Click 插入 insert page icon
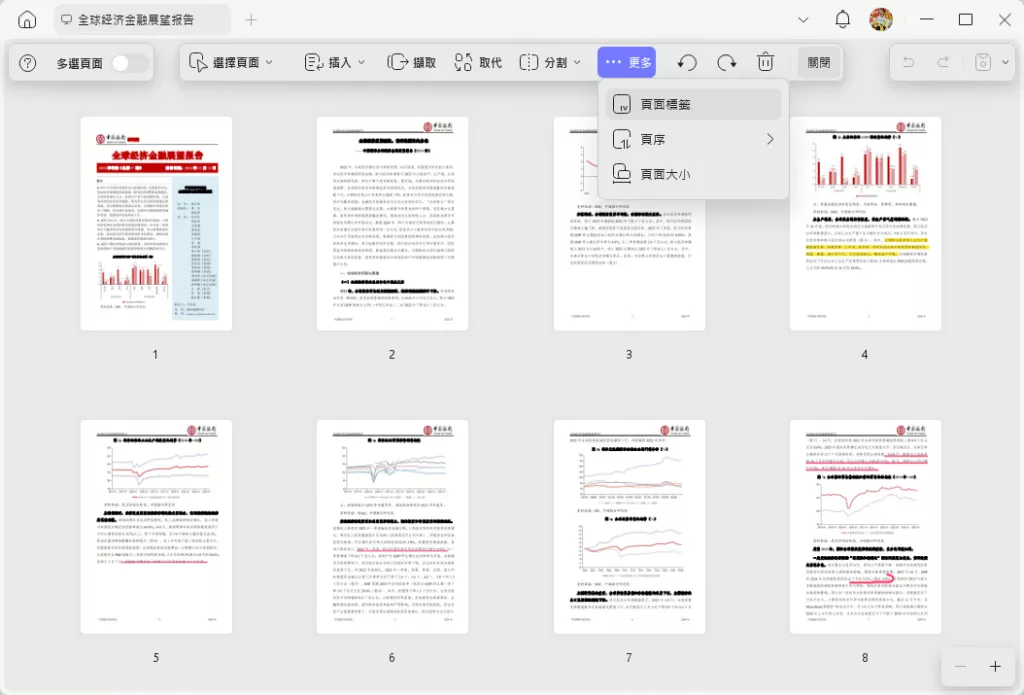The image size is (1024, 695). pos(313,63)
